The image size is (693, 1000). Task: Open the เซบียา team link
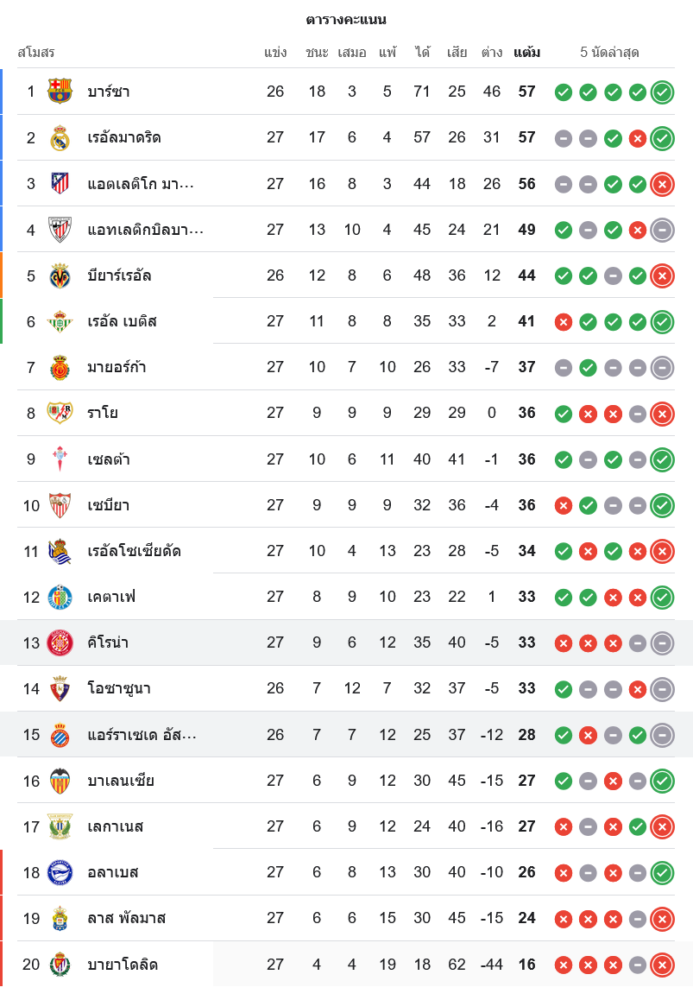coord(108,506)
